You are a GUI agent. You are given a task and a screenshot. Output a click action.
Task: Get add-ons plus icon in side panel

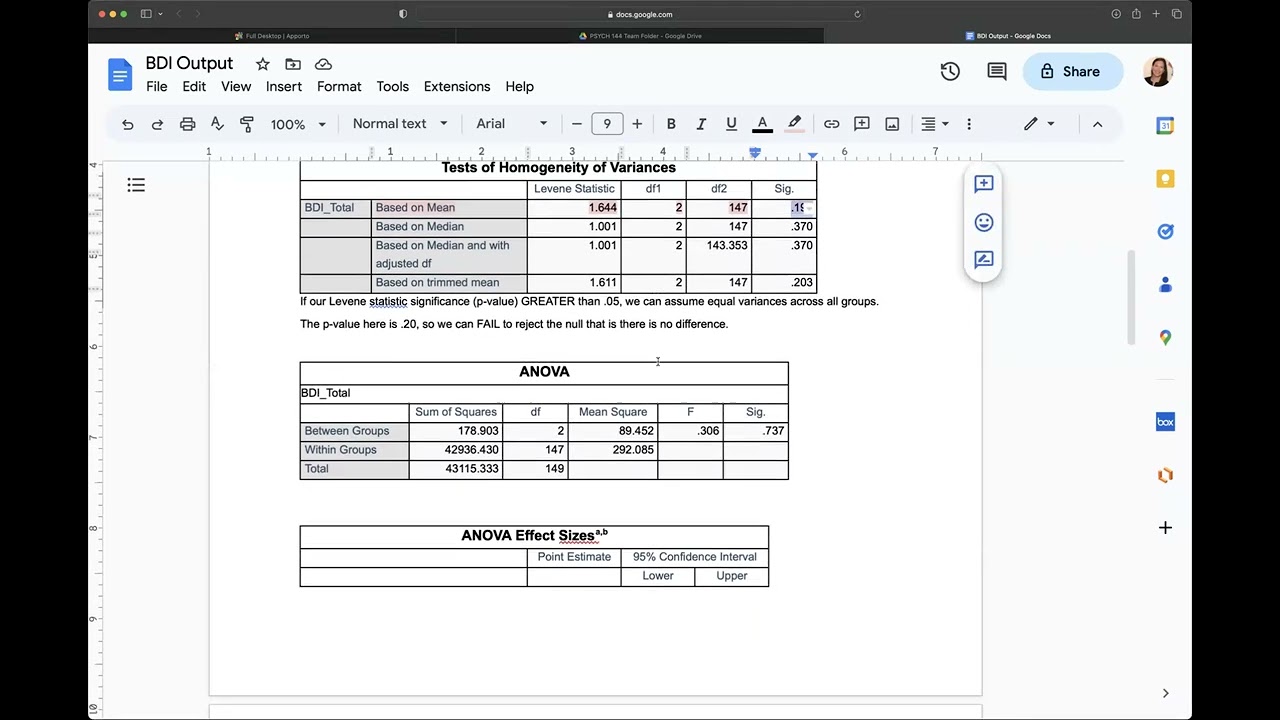1165,528
